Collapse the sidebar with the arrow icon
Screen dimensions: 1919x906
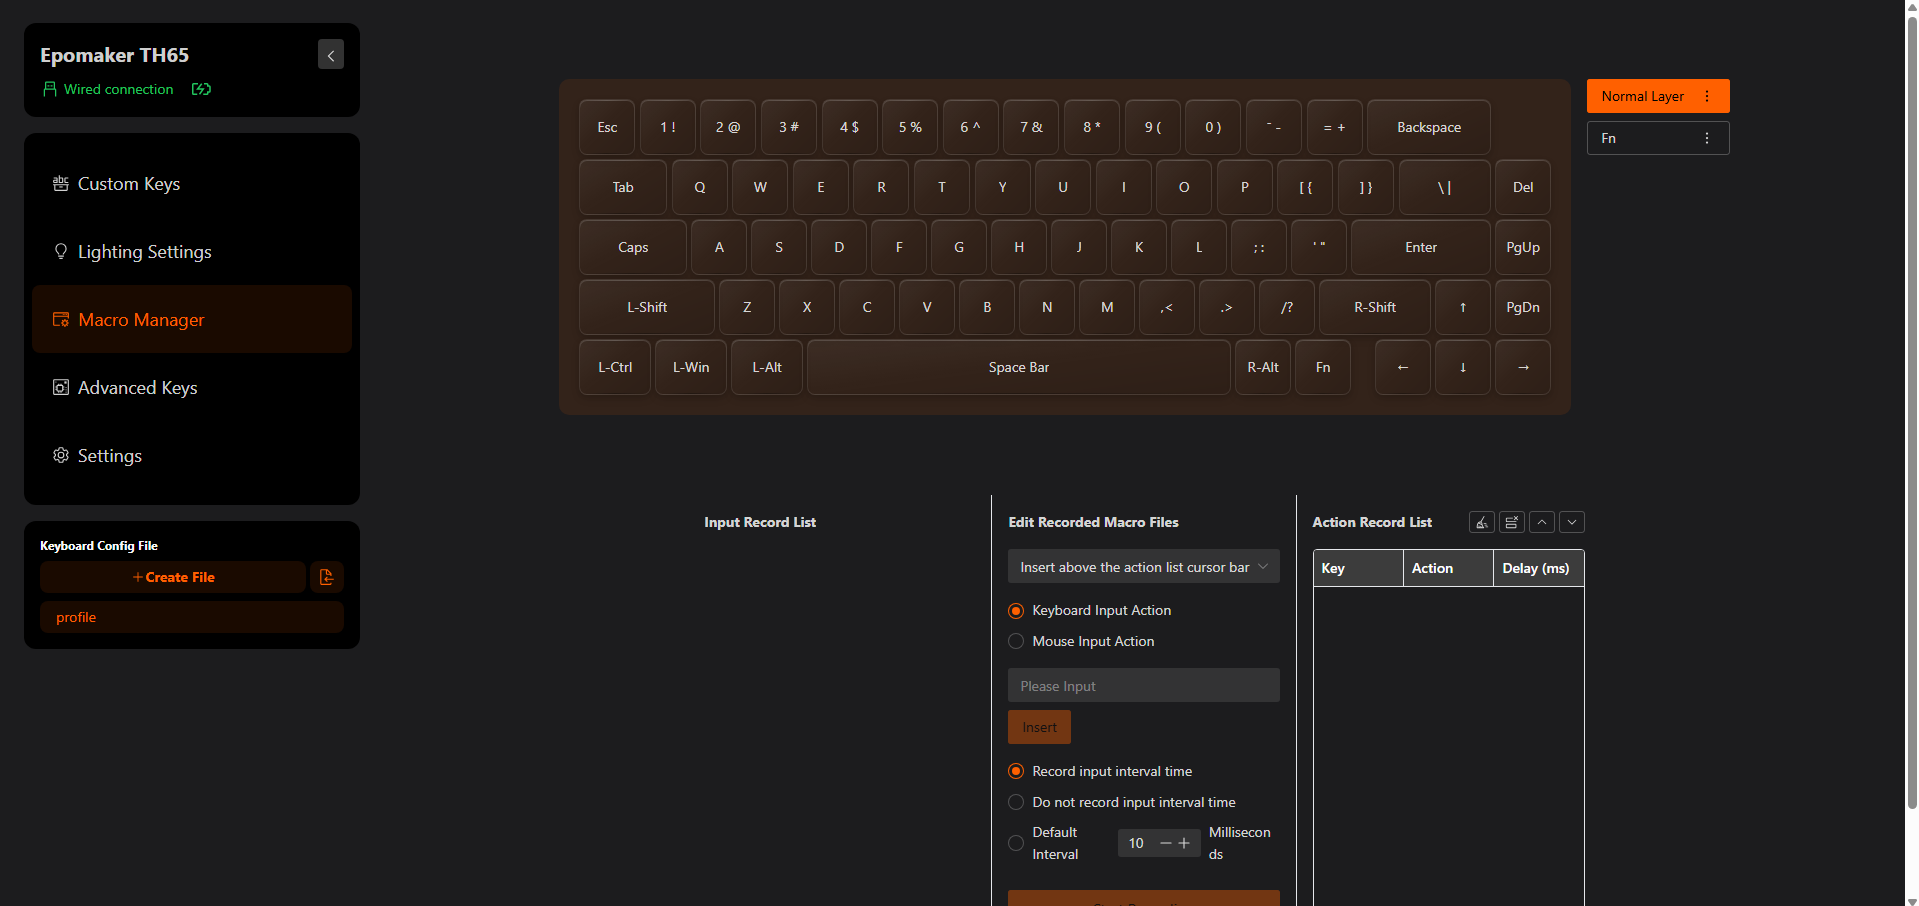tap(331, 54)
